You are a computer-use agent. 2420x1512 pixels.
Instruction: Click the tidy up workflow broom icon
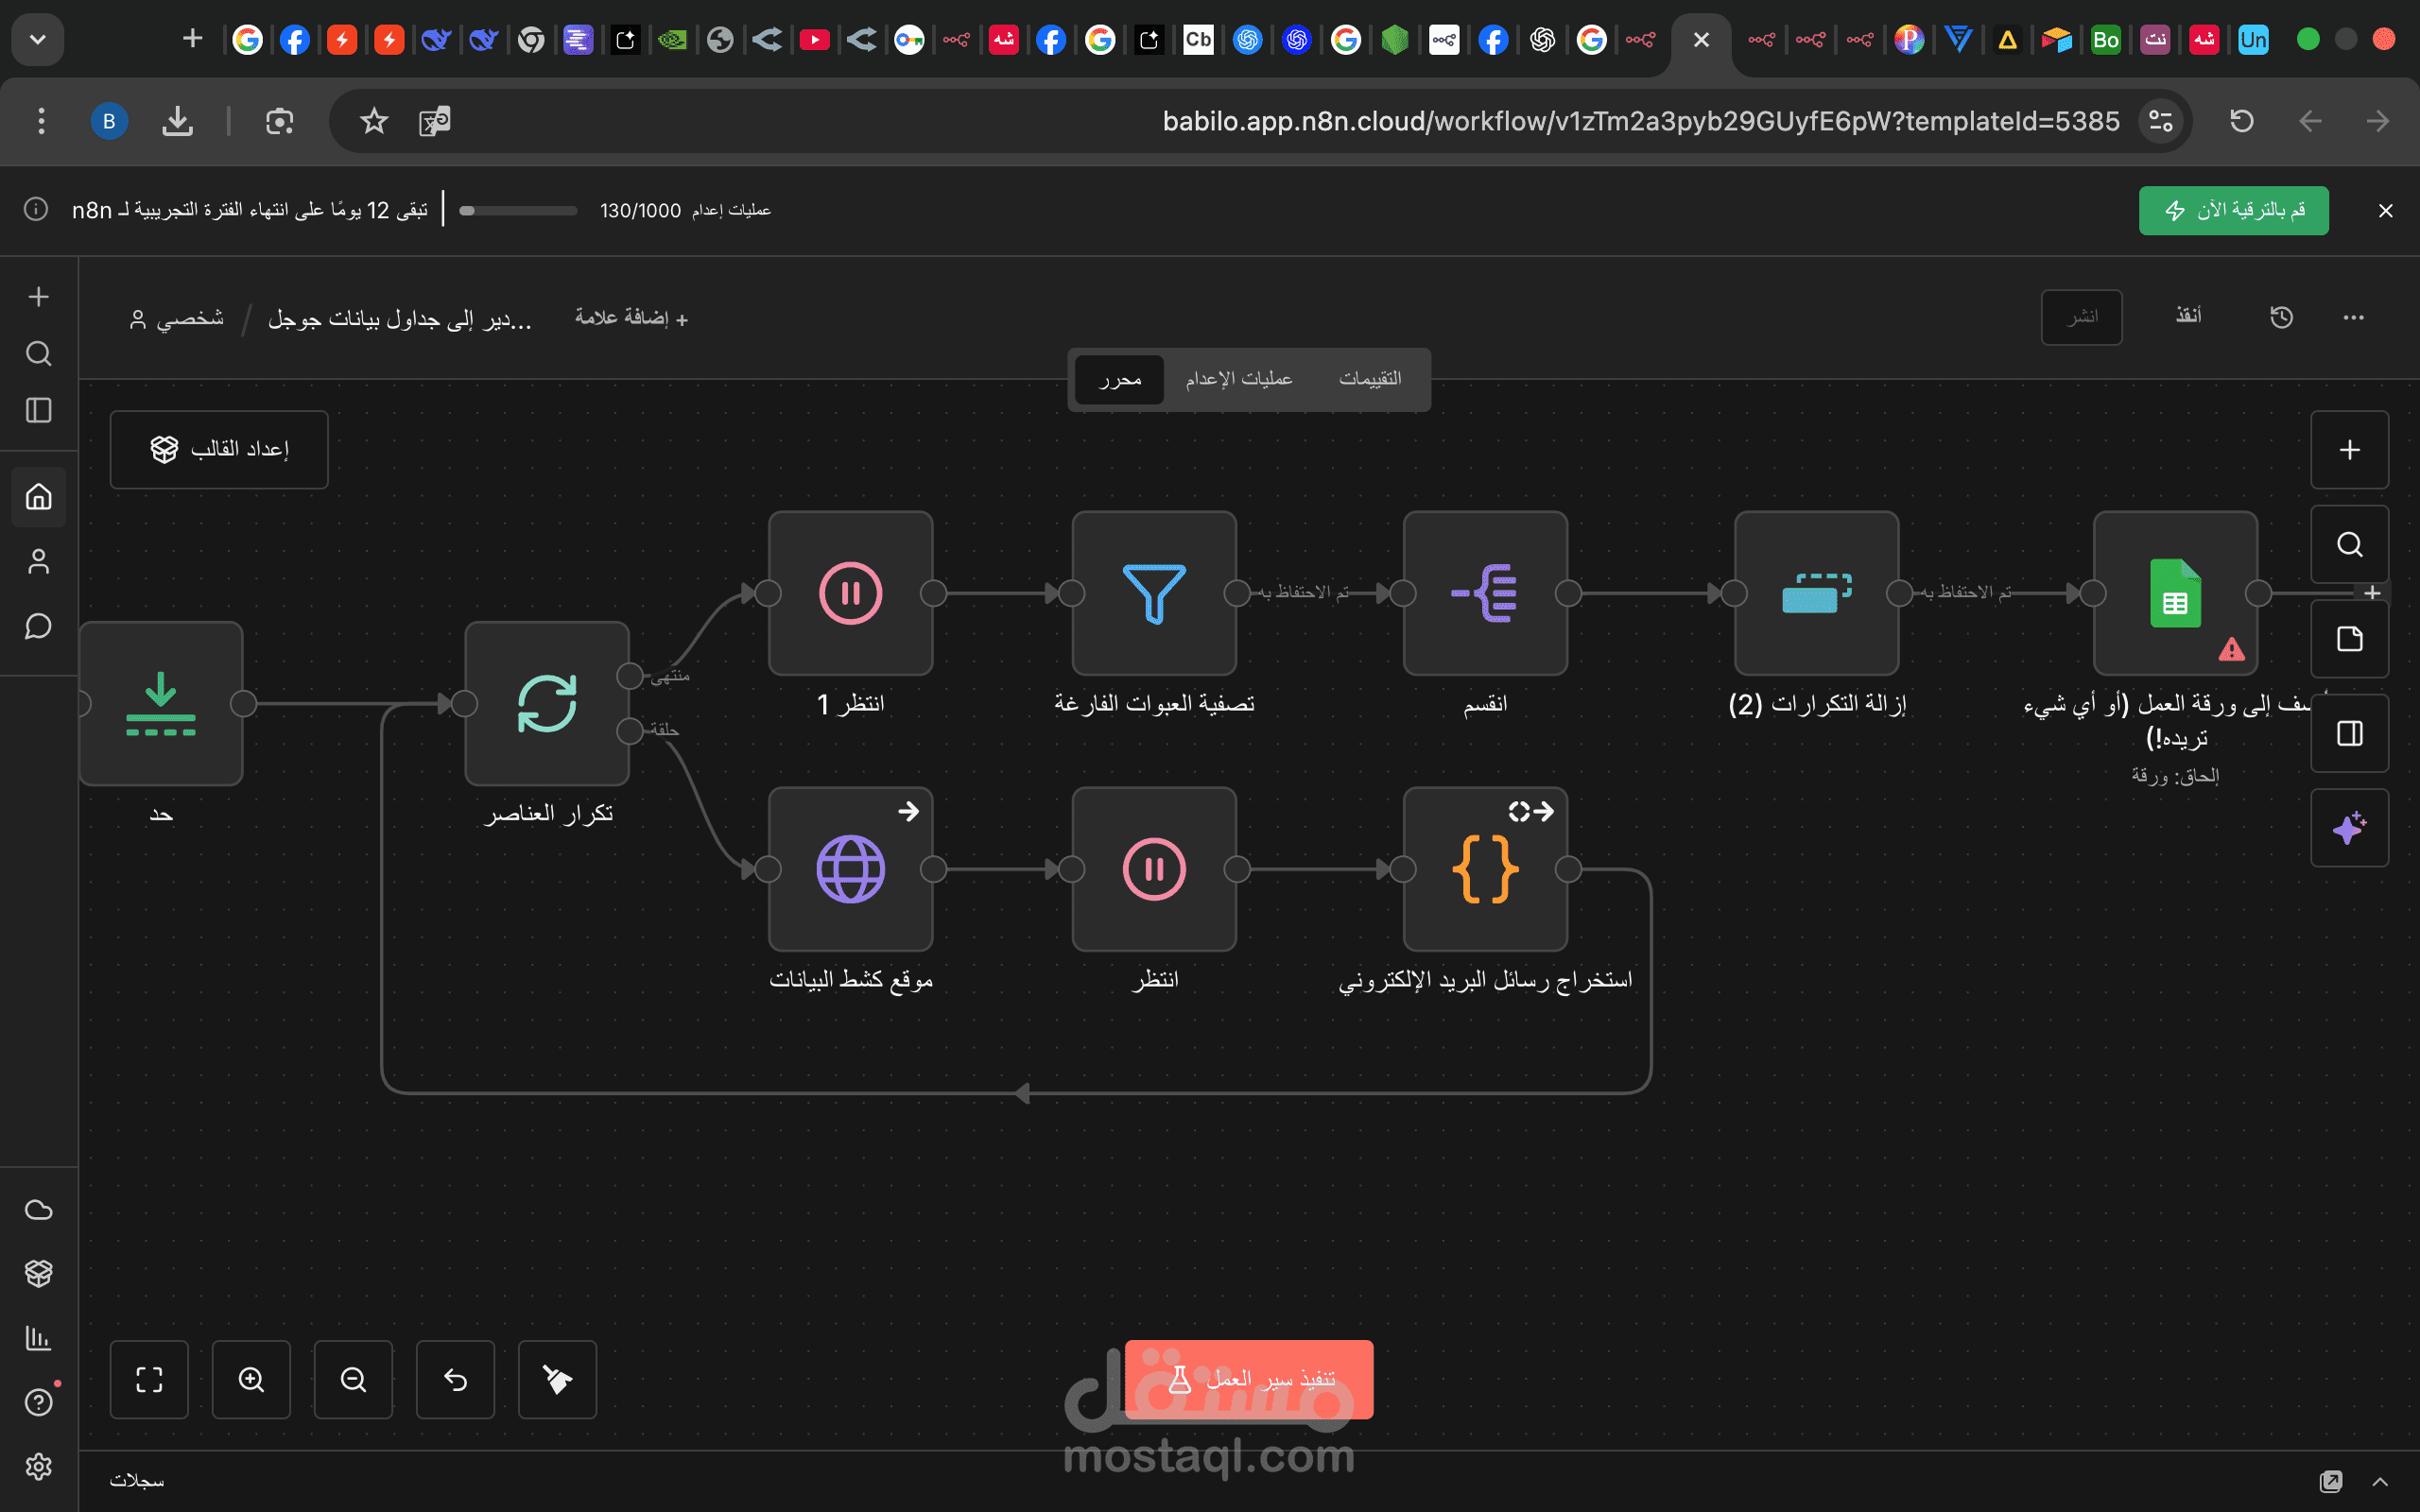point(557,1379)
